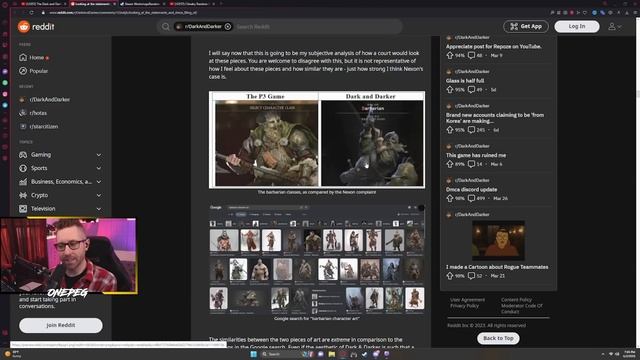The height and width of the screenshot is (360, 640).
Task: Open Popular in the left sidebar
Action: 38,71
